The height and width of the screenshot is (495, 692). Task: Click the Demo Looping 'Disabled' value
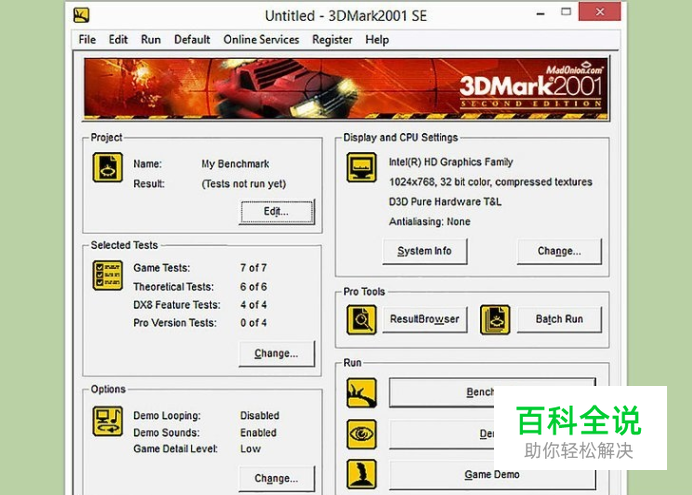point(260,416)
